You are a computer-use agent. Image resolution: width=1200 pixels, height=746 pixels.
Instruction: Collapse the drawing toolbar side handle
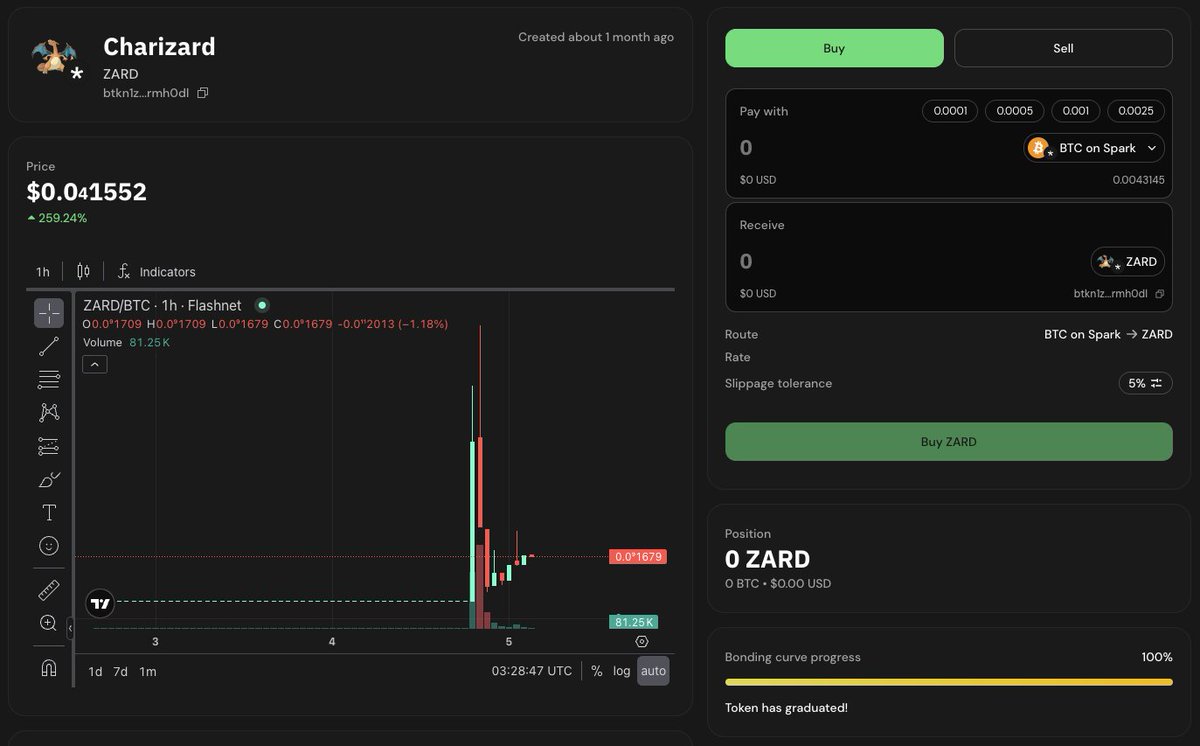click(x=70, y=629)
